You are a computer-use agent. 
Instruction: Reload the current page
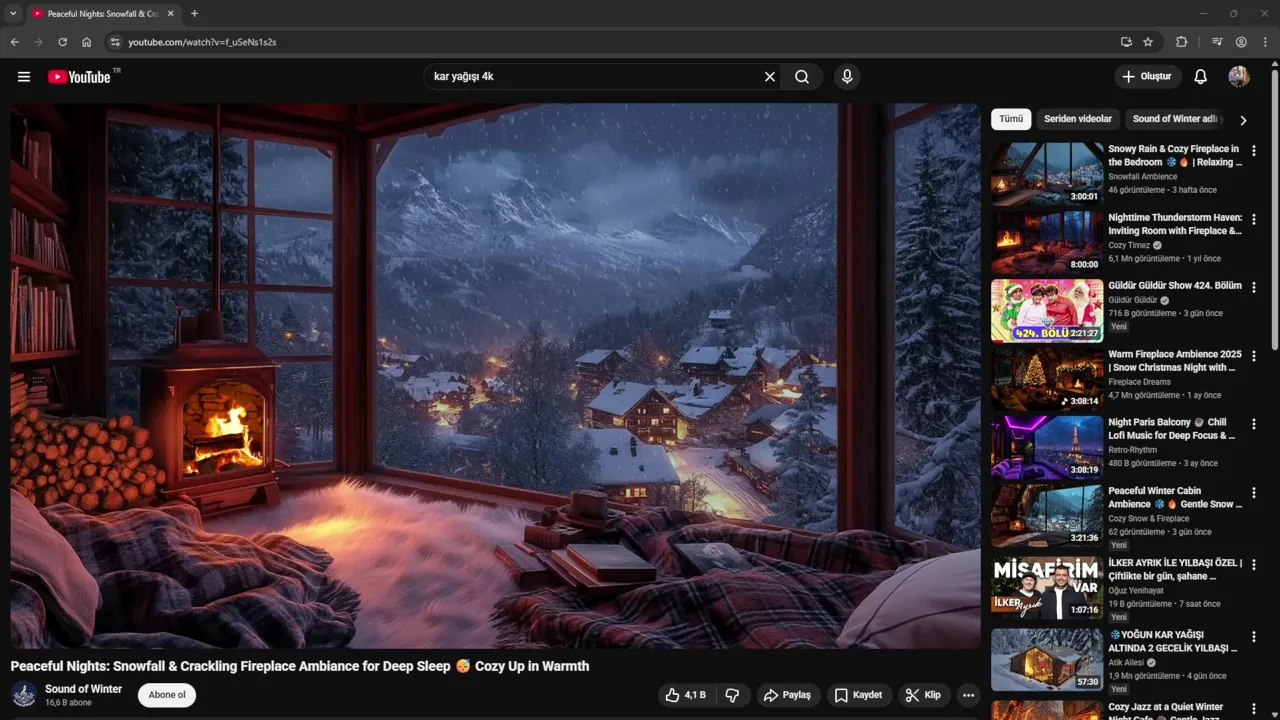tap(62, 42)
